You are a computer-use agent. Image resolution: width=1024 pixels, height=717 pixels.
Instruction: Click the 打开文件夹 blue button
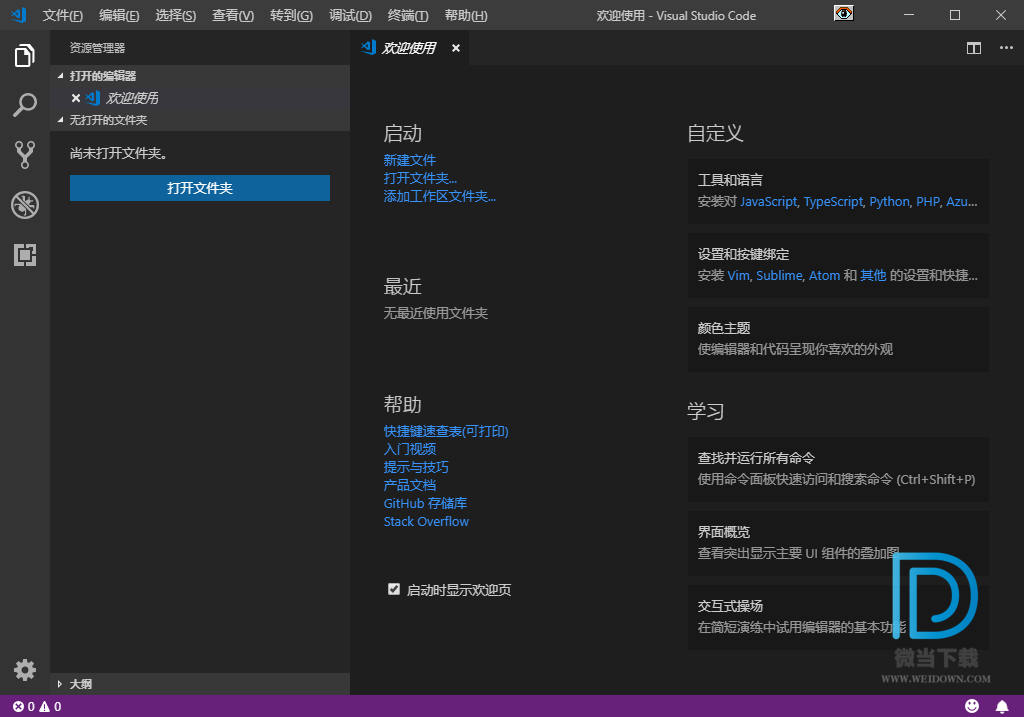click(x=200, y=188)
